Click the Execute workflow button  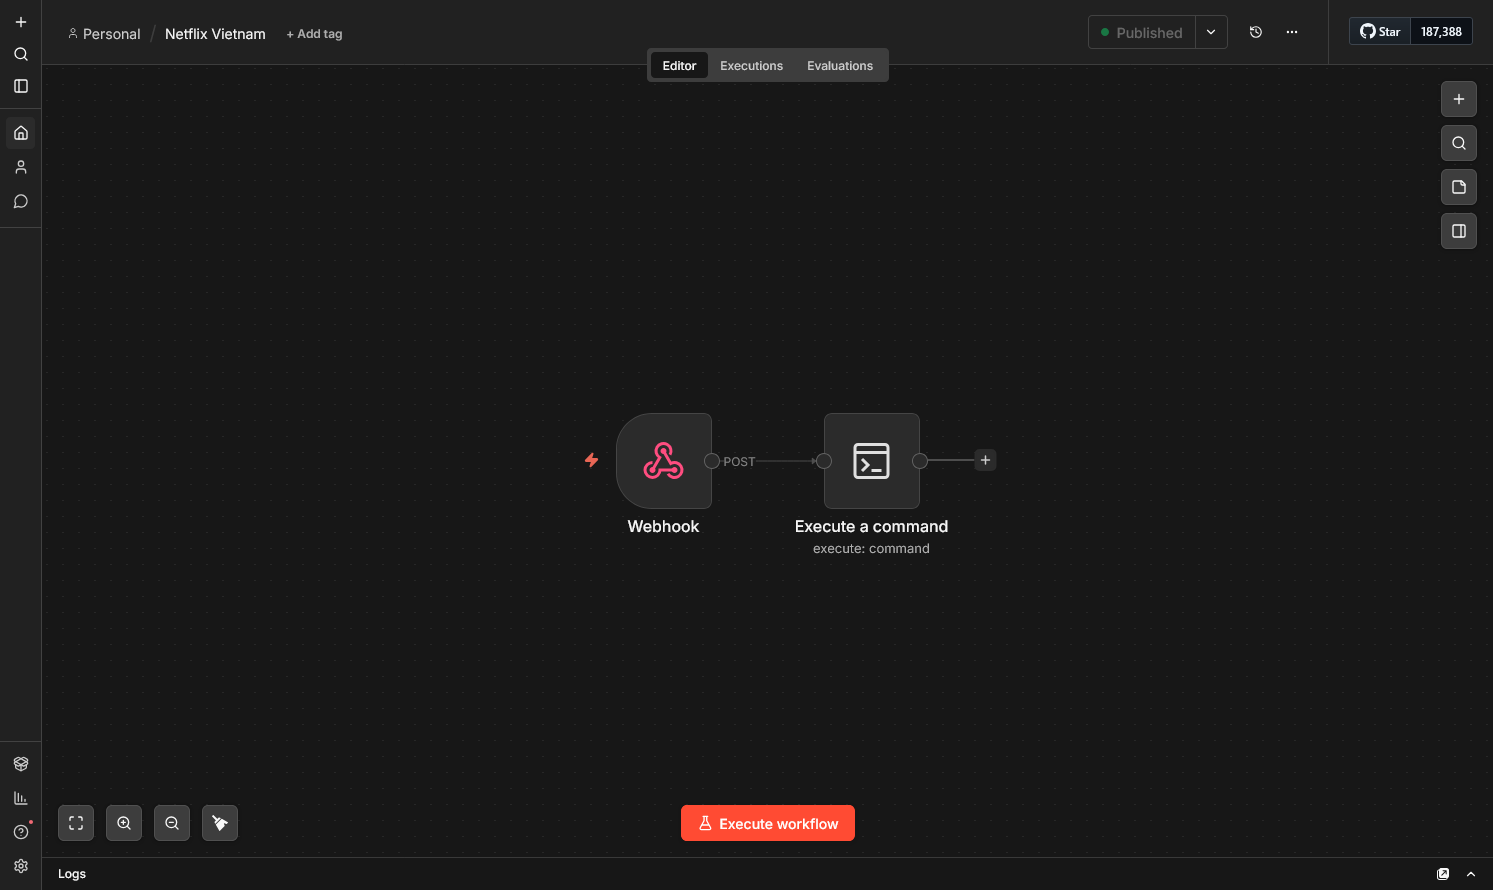(x=768, y=823)
